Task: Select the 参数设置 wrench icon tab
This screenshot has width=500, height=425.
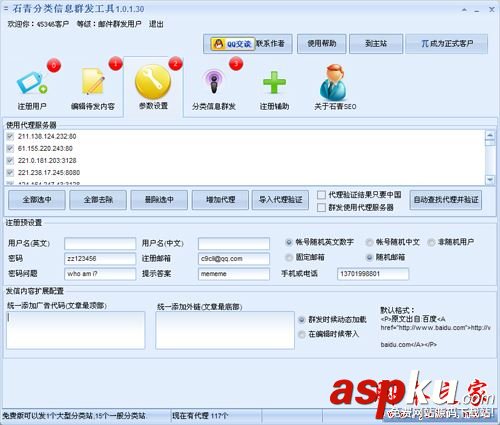Action: pos(153,87)
